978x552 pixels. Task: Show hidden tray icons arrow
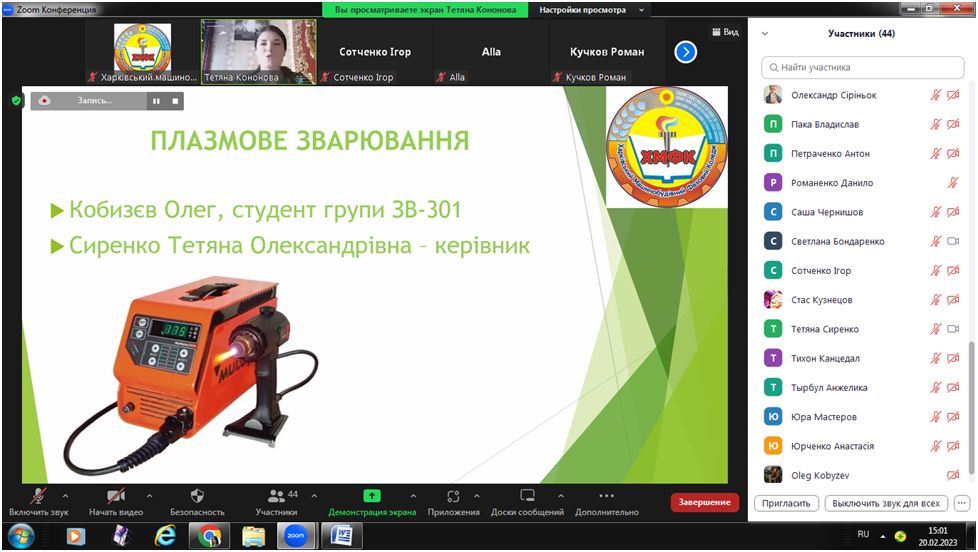point(883,536)
